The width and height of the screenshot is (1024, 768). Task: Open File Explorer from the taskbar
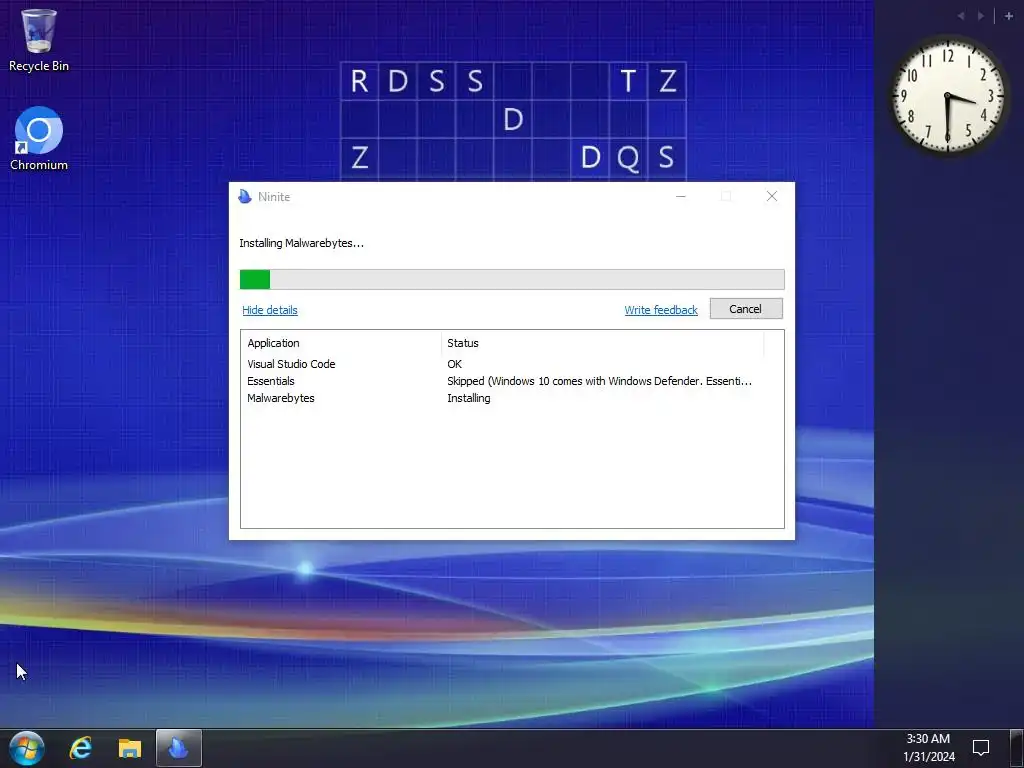pyautogui.click(x=130, y=748)
